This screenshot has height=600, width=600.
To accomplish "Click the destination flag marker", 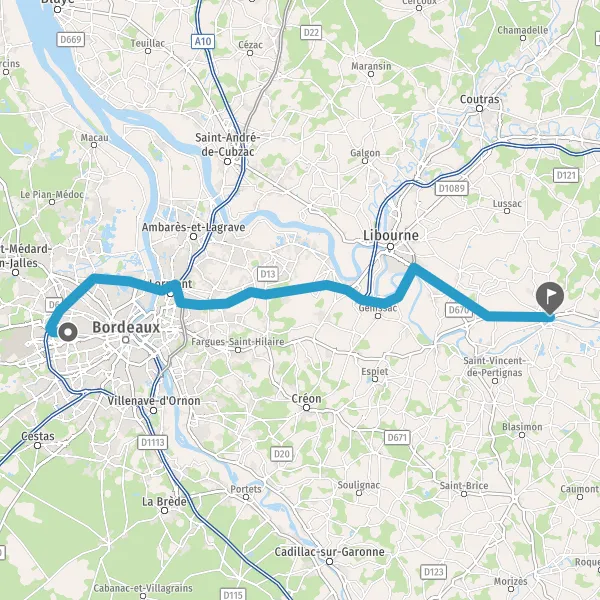I will pyautogui.click(x=550, y=299).
